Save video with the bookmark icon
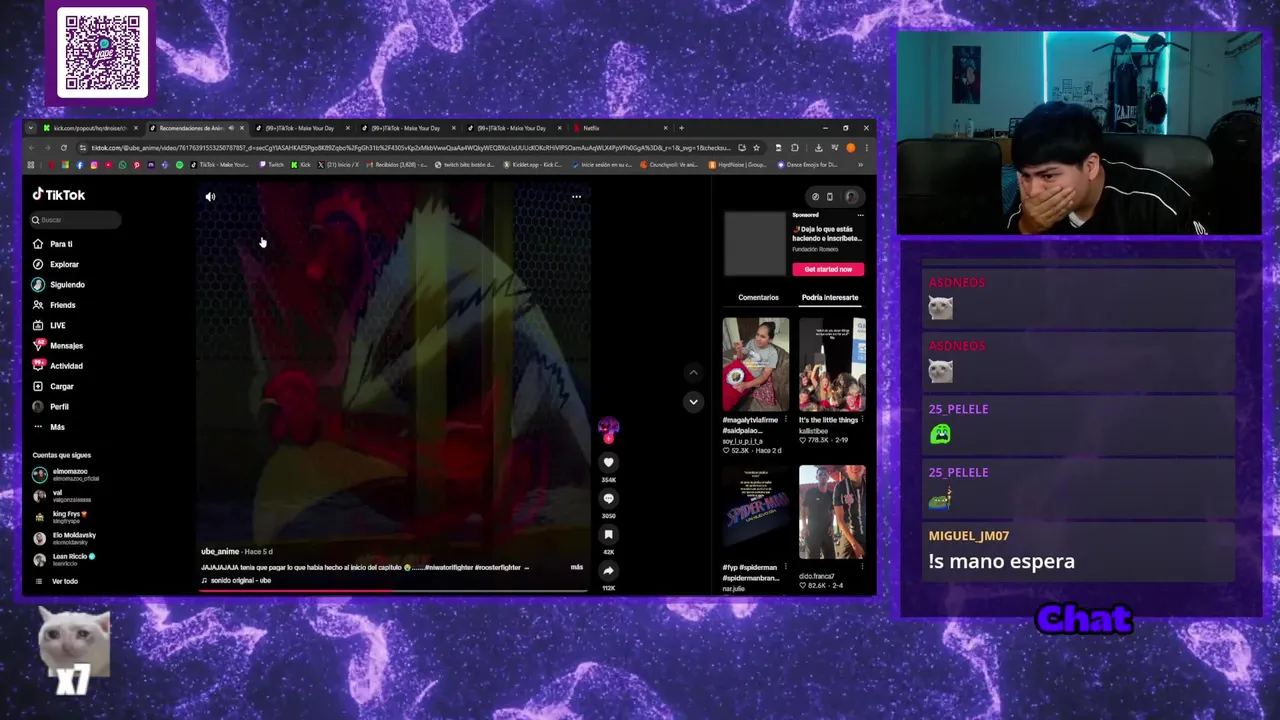 [608, 534]
